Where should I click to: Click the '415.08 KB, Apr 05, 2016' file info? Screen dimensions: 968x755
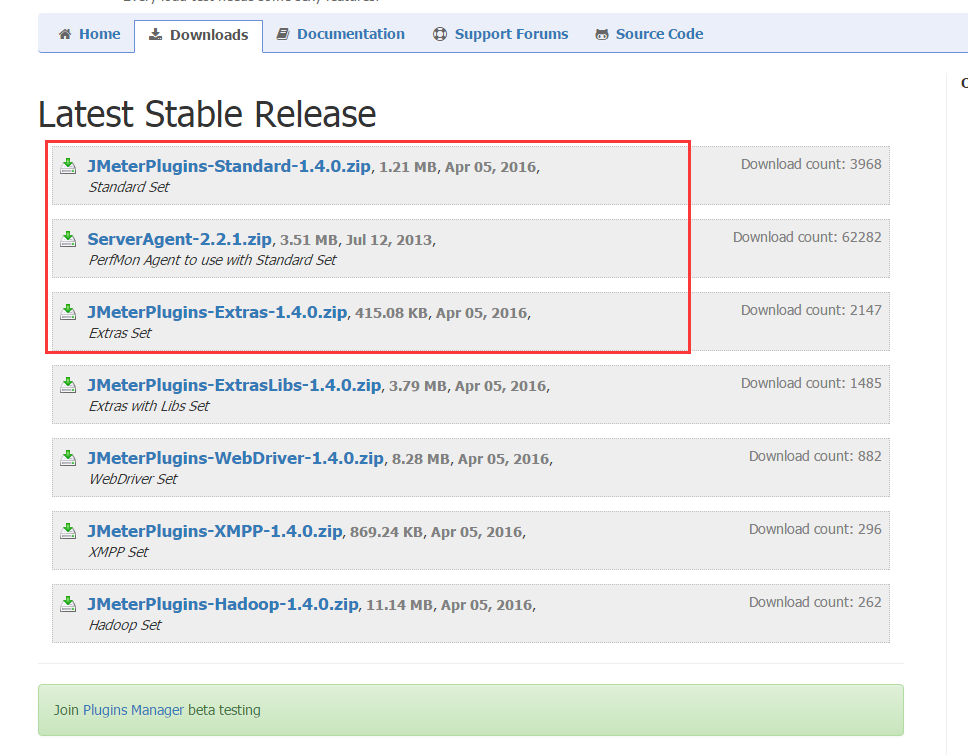pos(441,313)
